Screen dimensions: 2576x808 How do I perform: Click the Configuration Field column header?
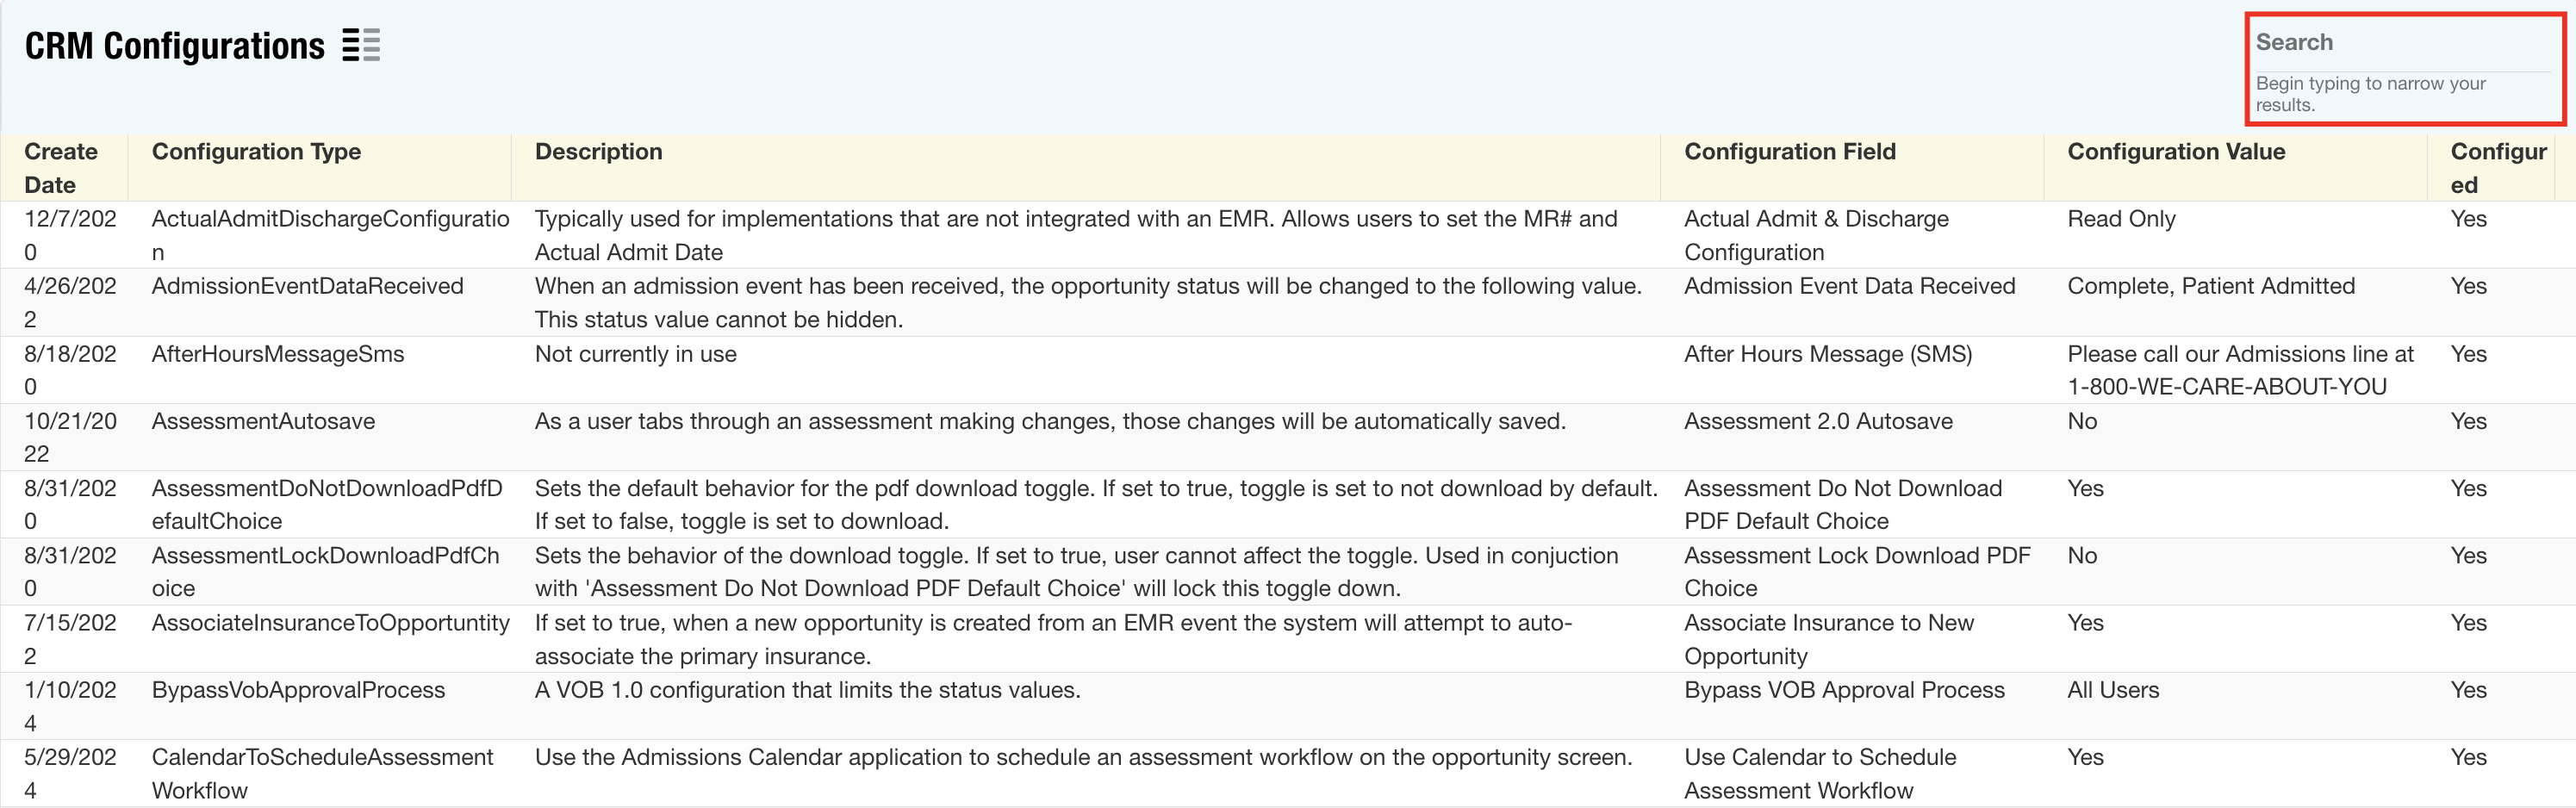coord(1789,152)
